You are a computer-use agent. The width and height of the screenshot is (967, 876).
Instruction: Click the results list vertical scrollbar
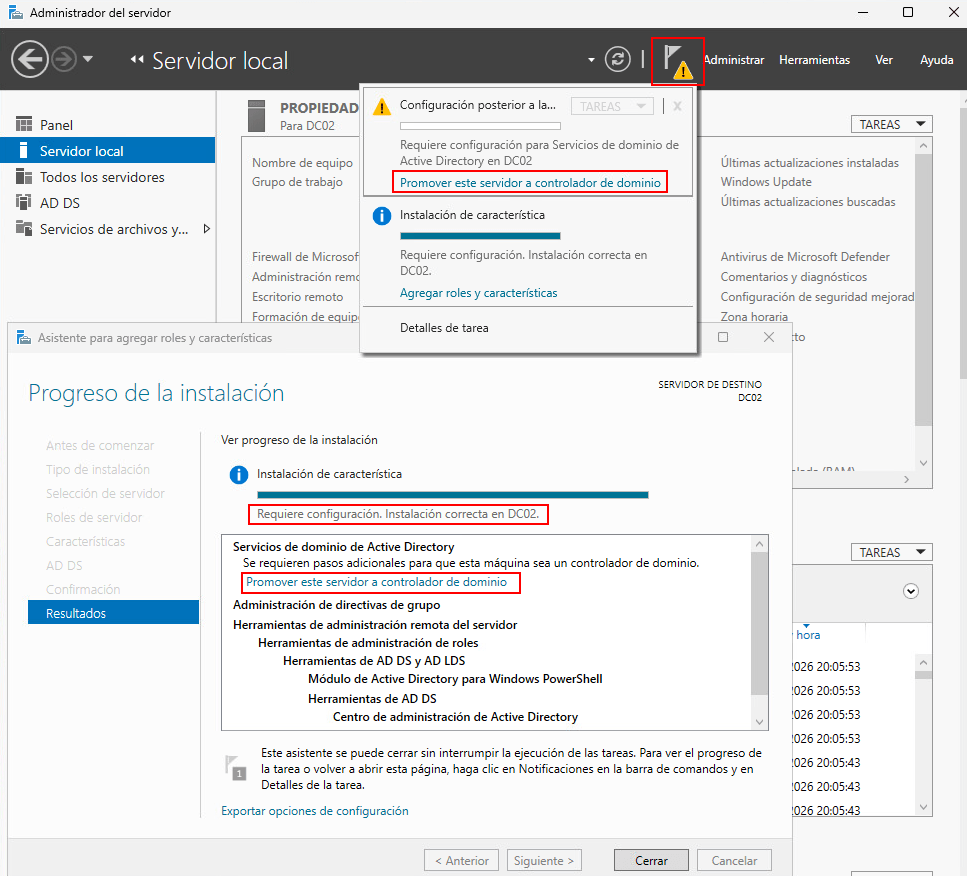click(x=760, y=630)
